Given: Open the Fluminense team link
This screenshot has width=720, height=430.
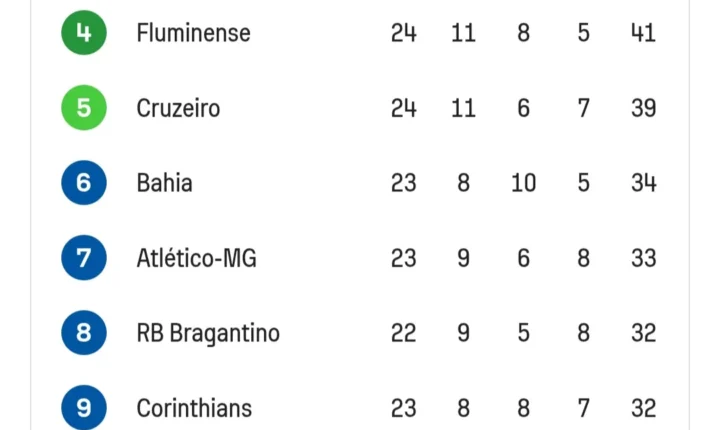Looking at the screenshot, I should point(193,33).
